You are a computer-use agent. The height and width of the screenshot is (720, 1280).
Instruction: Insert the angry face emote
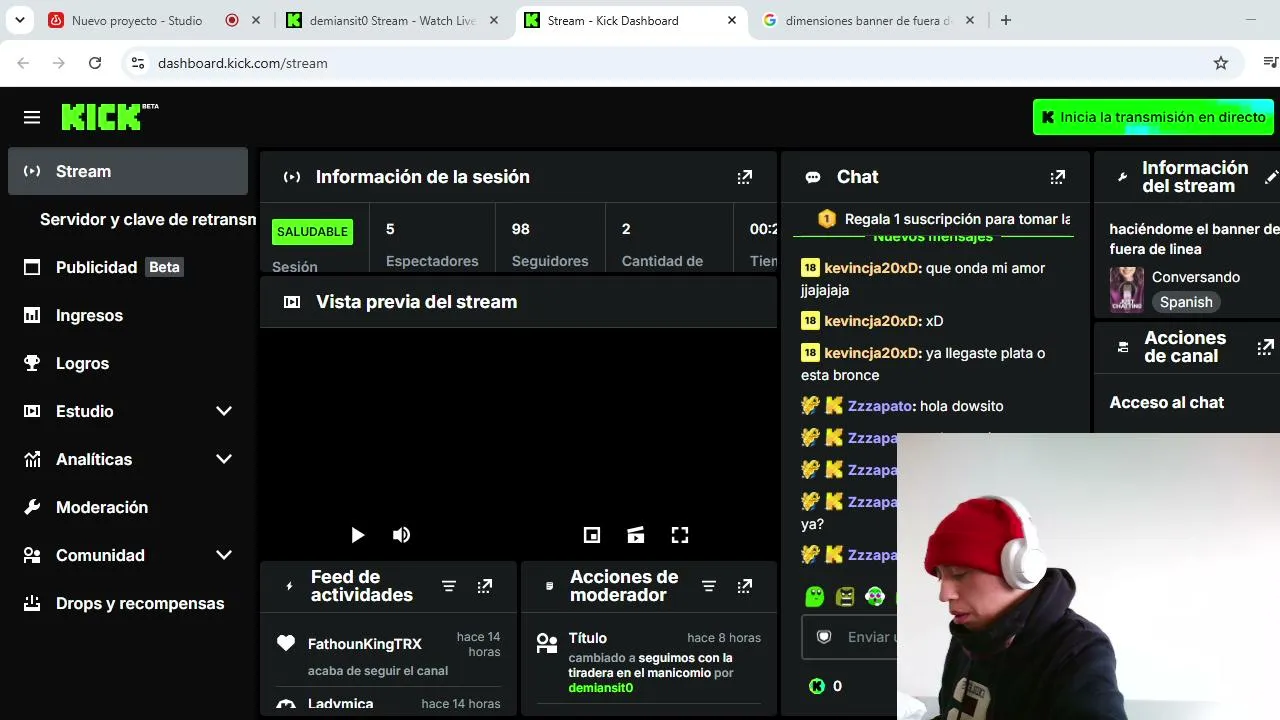click(845, 597)
